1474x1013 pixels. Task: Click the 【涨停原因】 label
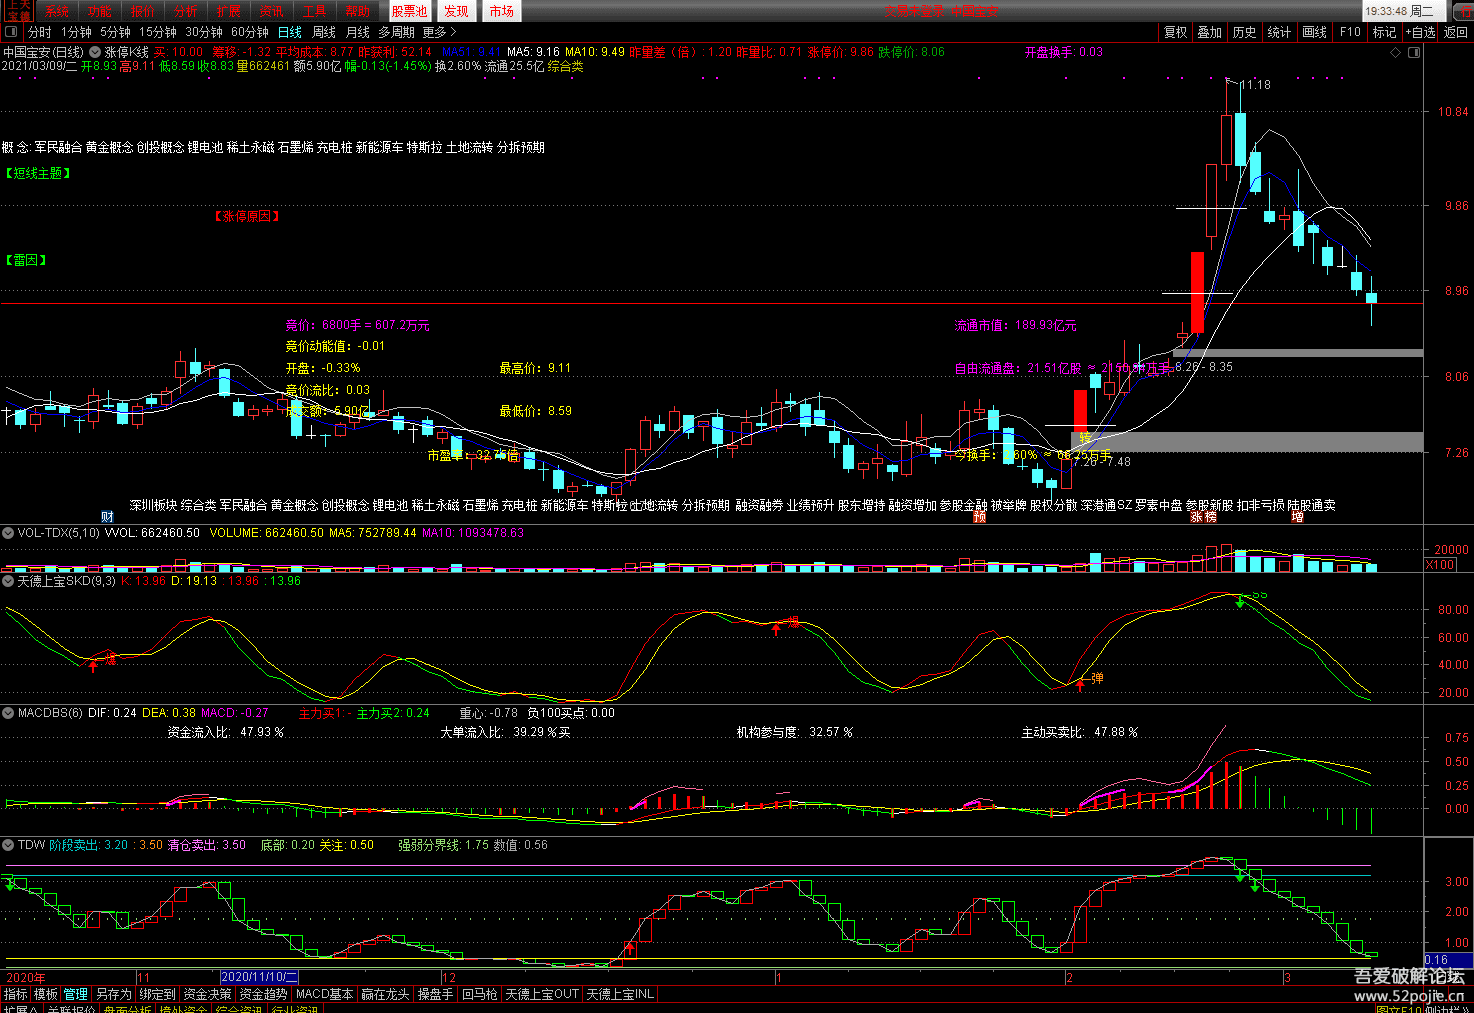coord(246,216)
